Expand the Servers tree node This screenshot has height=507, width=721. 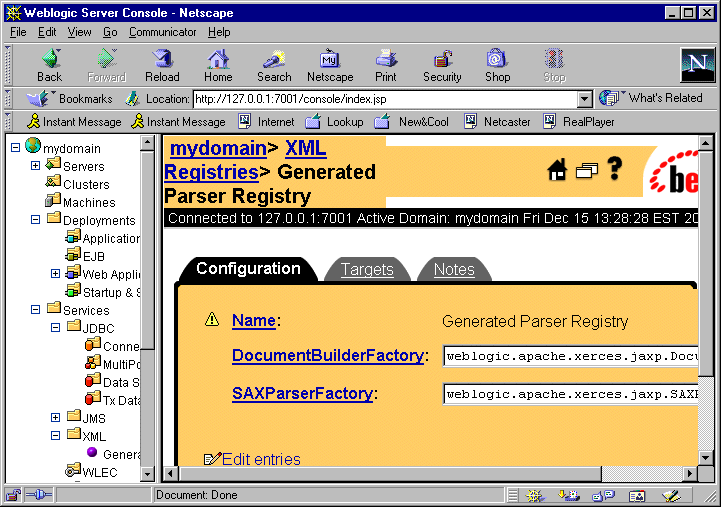click(35, 165)
